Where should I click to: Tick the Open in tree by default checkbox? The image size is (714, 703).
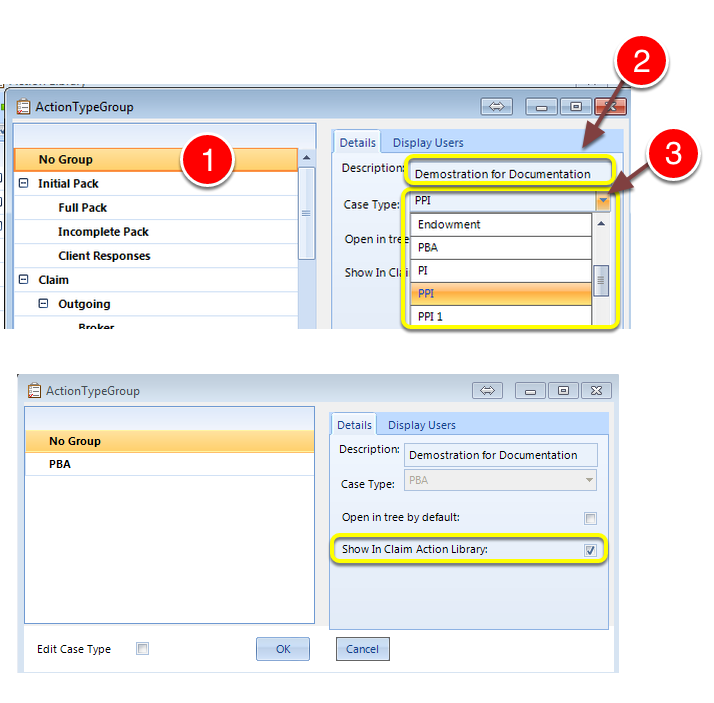[590, 518]
